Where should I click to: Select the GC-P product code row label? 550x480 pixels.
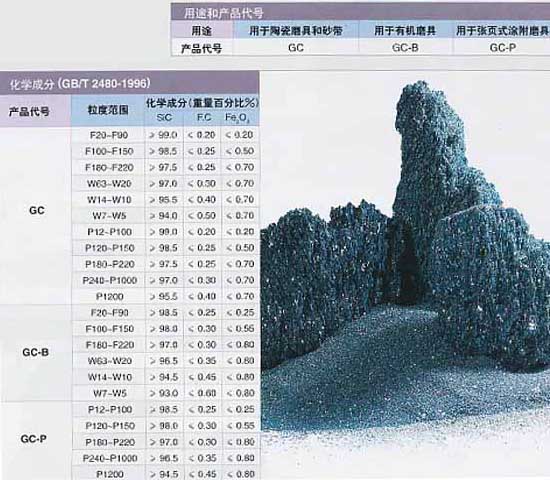pyautogui.click(x=34, y=439)
